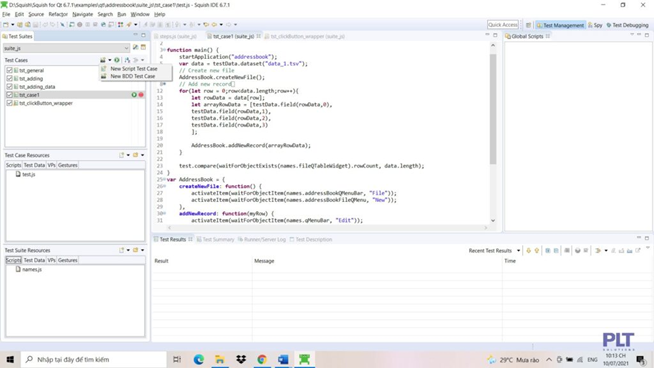Image resolution: width=654 pixels, height=368 pixels.
Task: Collapse the var AddressBook fold marker
Action: [x=164, y=179]
